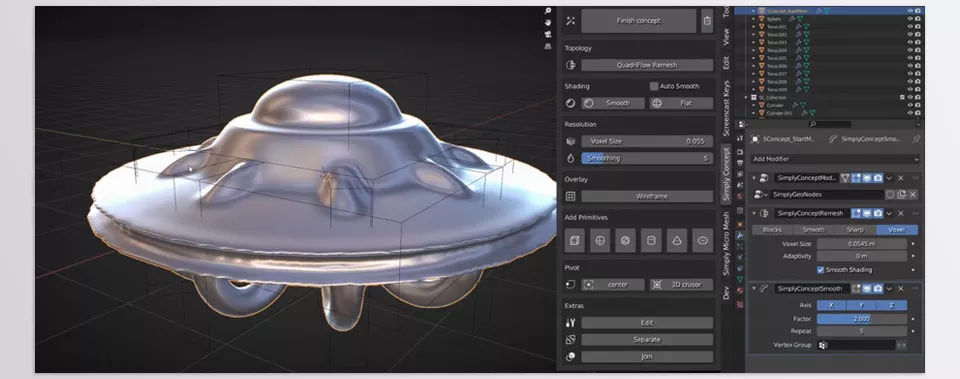Hide Torus.001 in viewport via eye icon
Image resolution: width=960 pixels, height=379 pixels.
tap(910, 27)
